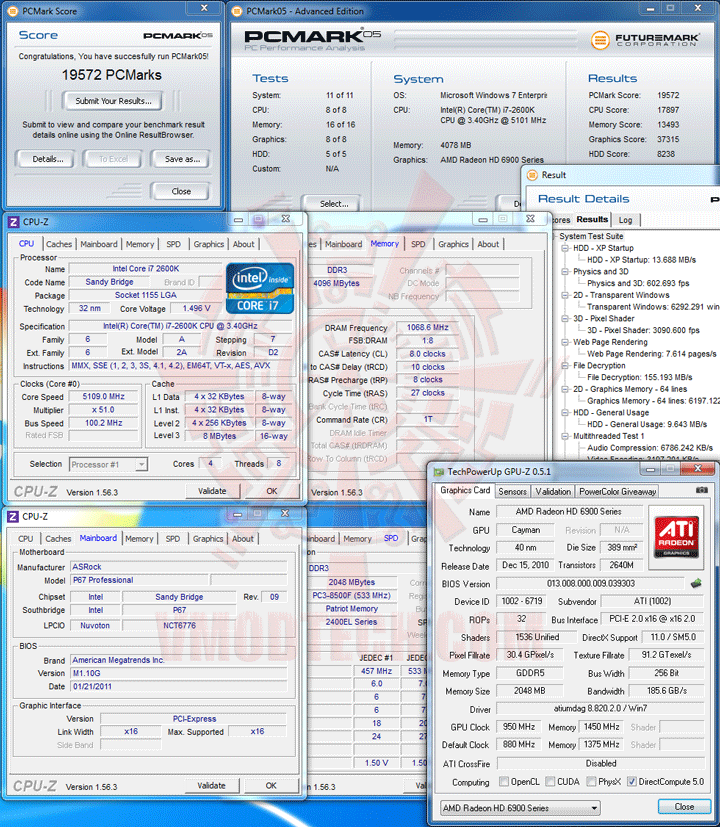This screenshot has width=720, height=827.
Task: Click the Memory Size field showing 2048 MB
Action: pos(530,691)
